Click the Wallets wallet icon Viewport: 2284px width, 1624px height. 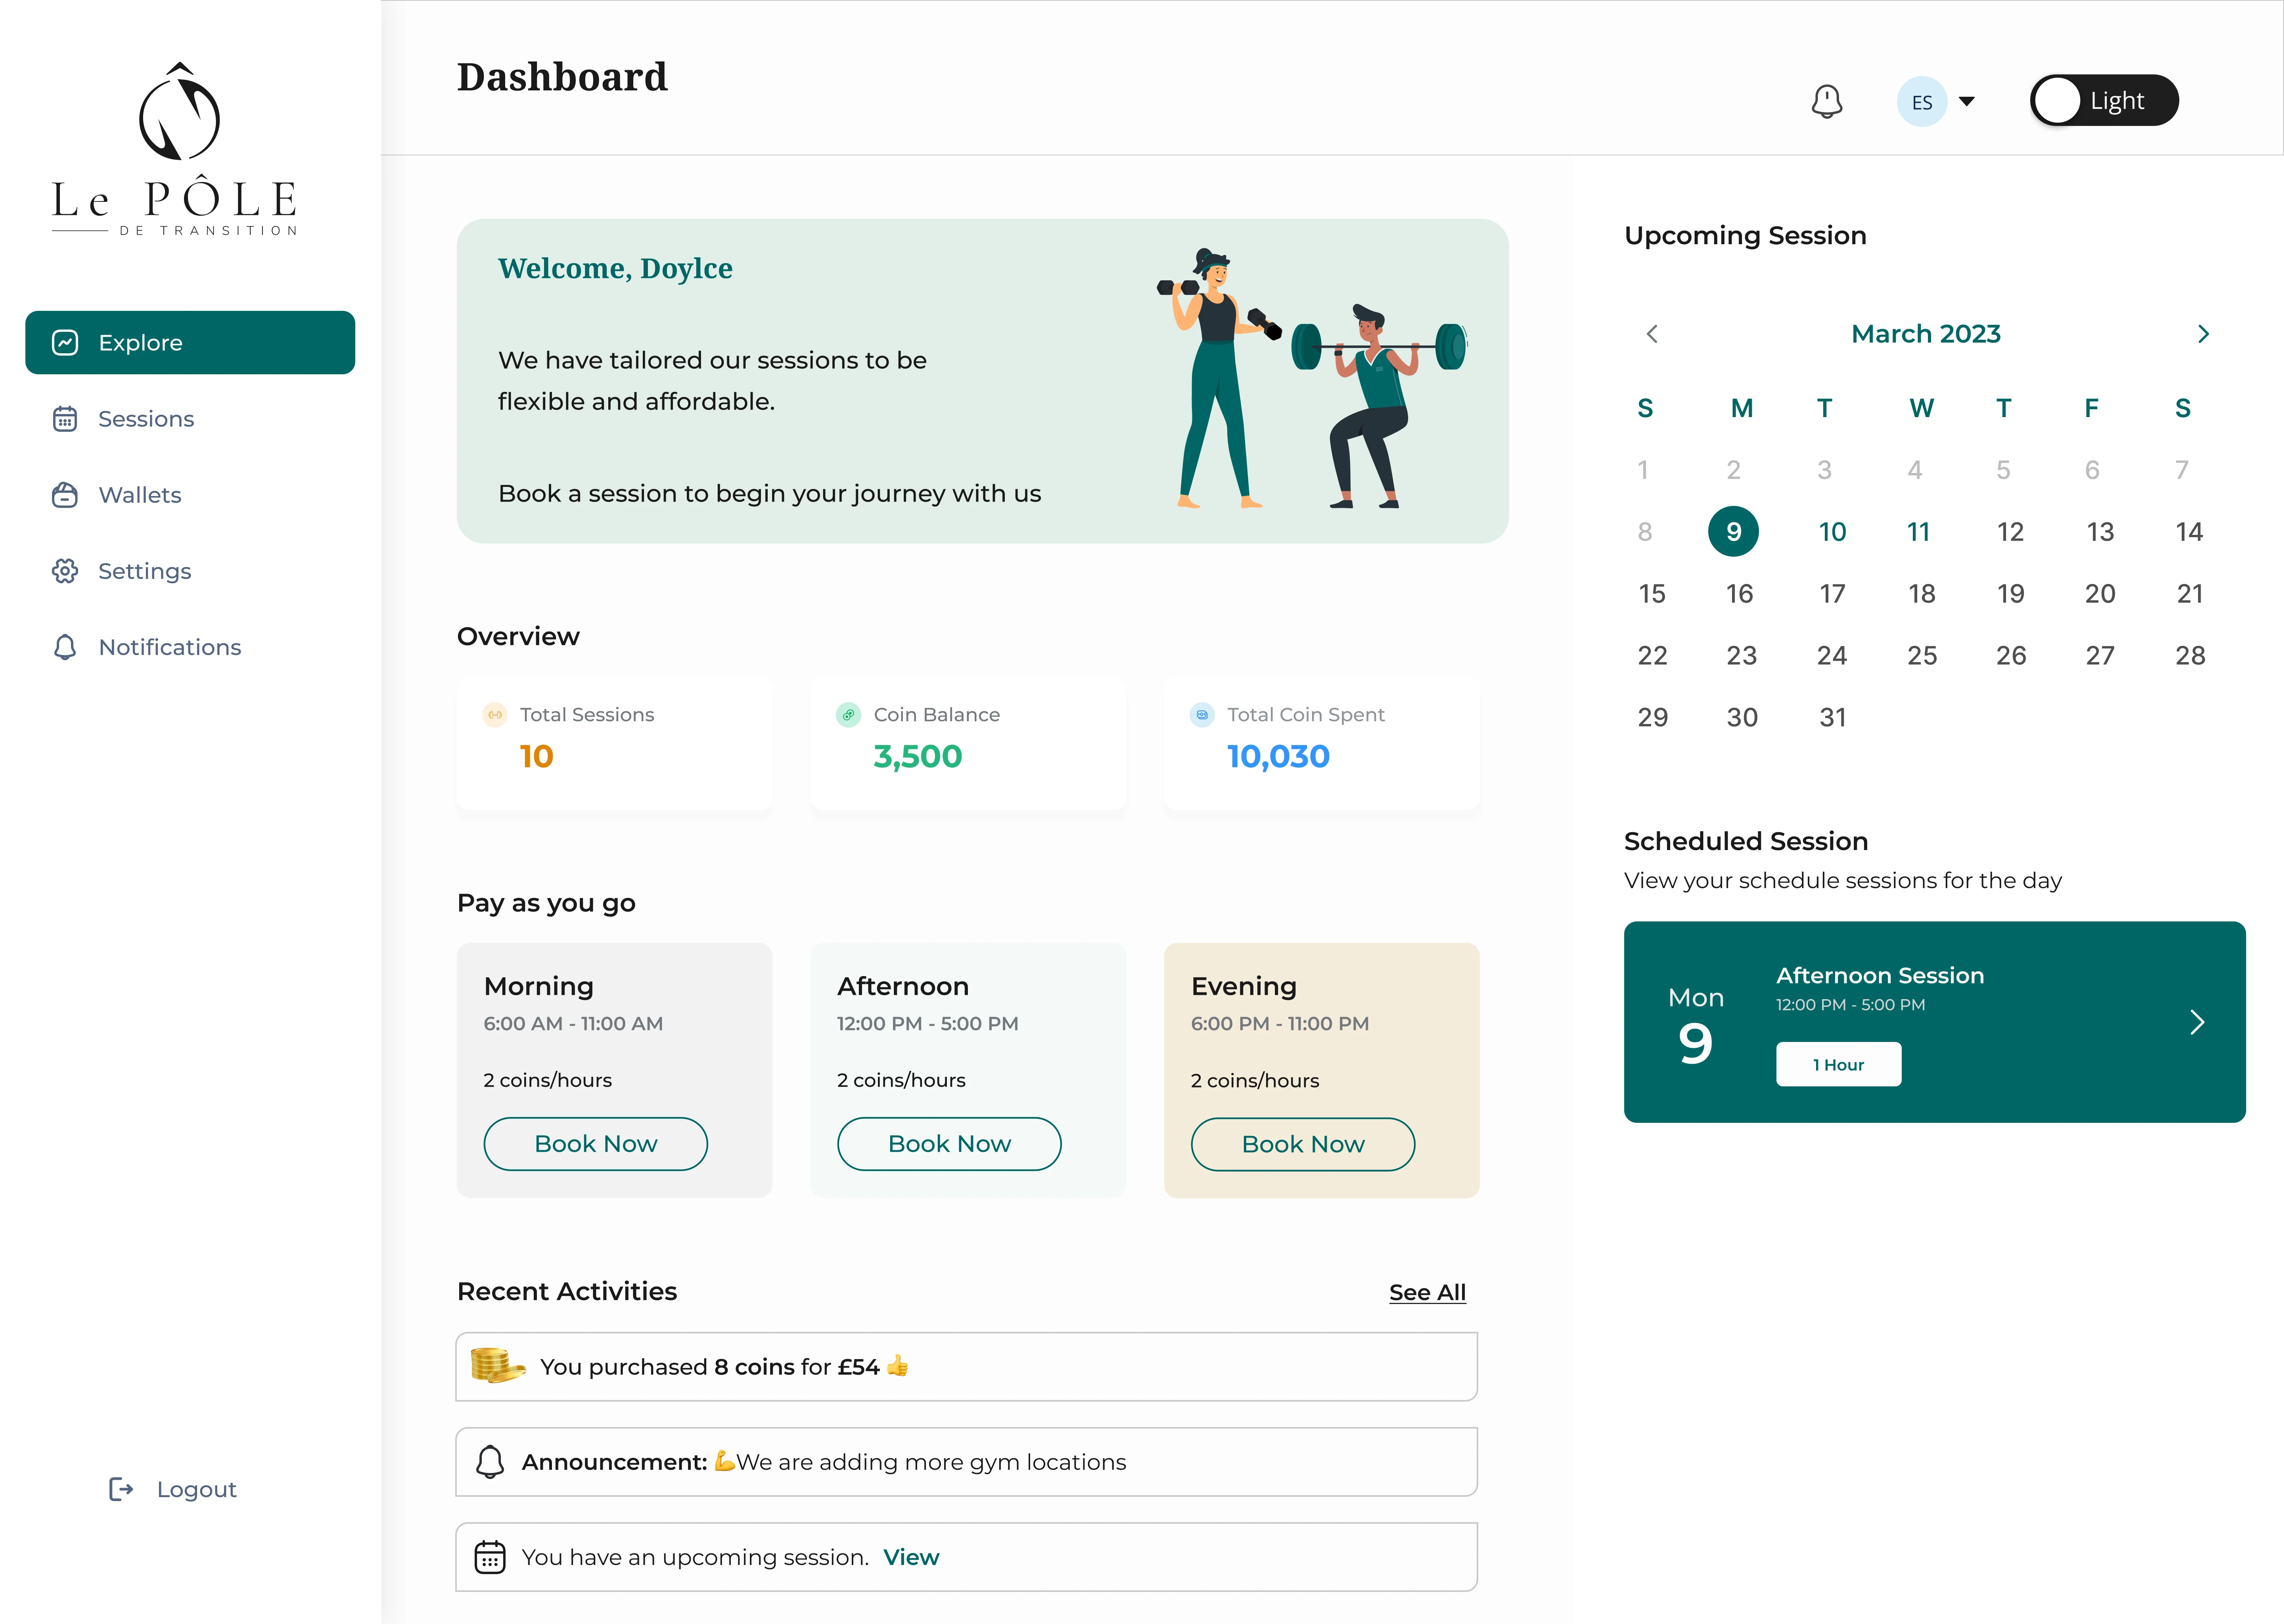tap(65, 495)
